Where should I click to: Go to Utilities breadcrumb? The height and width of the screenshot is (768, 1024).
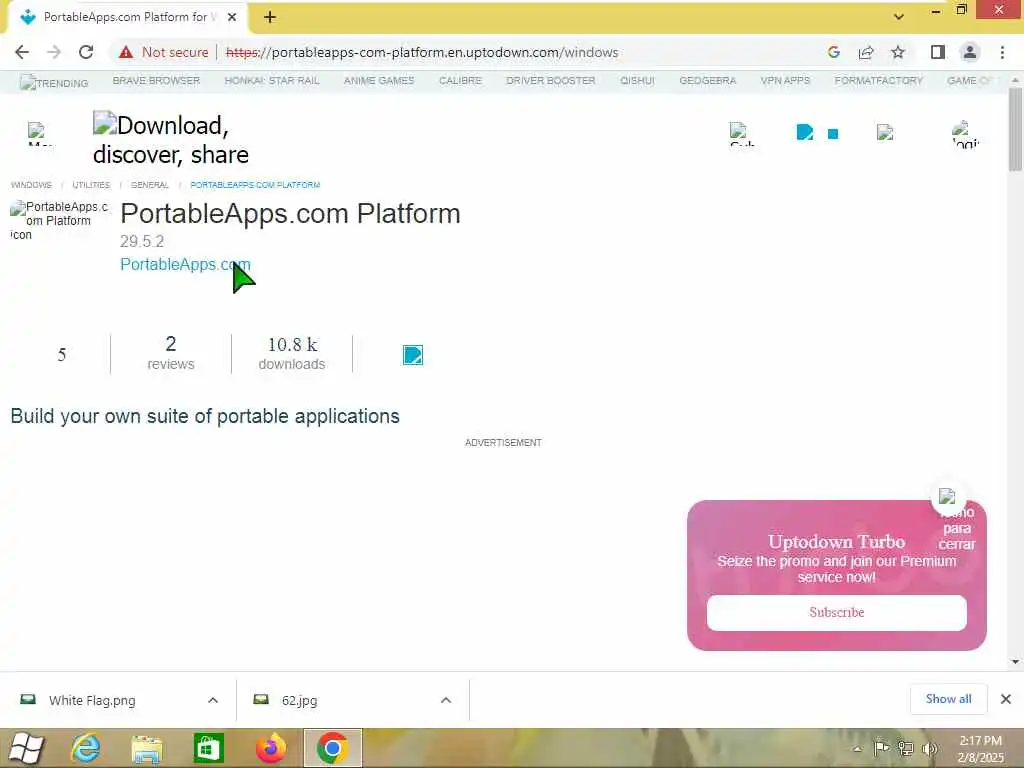[91, 185]
